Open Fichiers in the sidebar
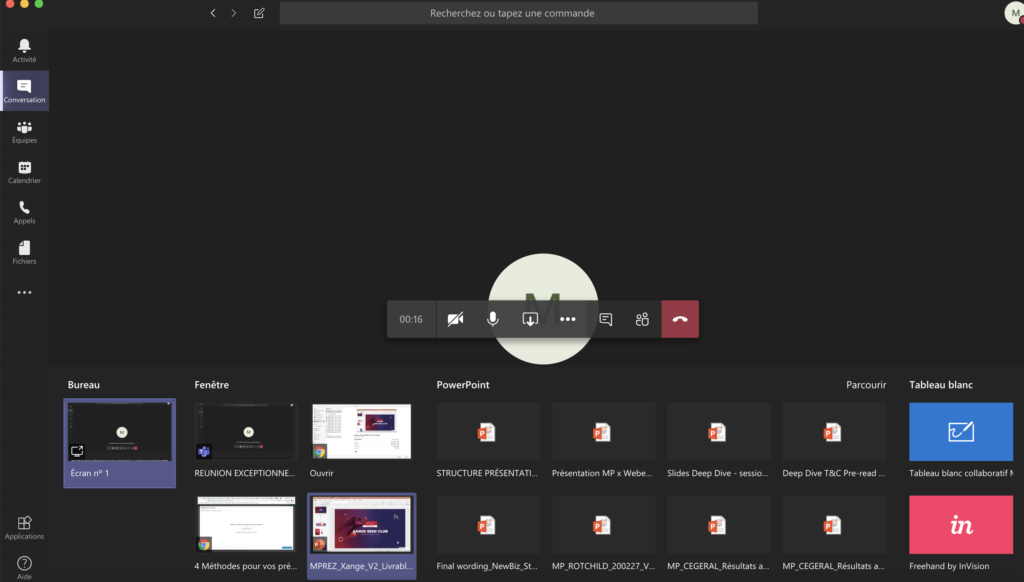The height and width of the screenshot is (582, 1024). [24, 253]
